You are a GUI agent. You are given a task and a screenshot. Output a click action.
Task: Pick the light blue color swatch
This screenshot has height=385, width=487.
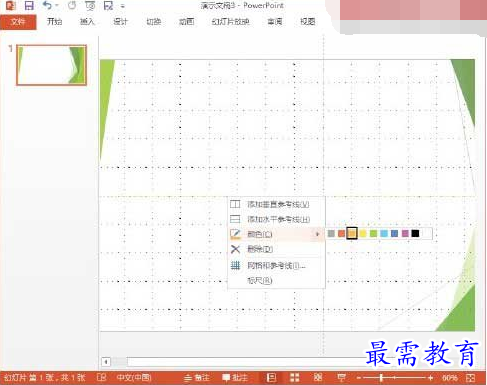pos(384,234)
